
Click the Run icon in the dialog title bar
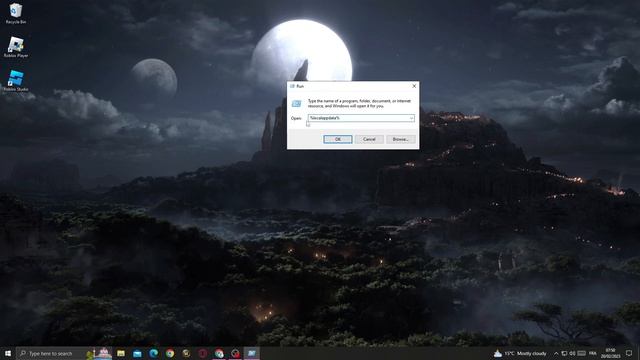point(292,86)
